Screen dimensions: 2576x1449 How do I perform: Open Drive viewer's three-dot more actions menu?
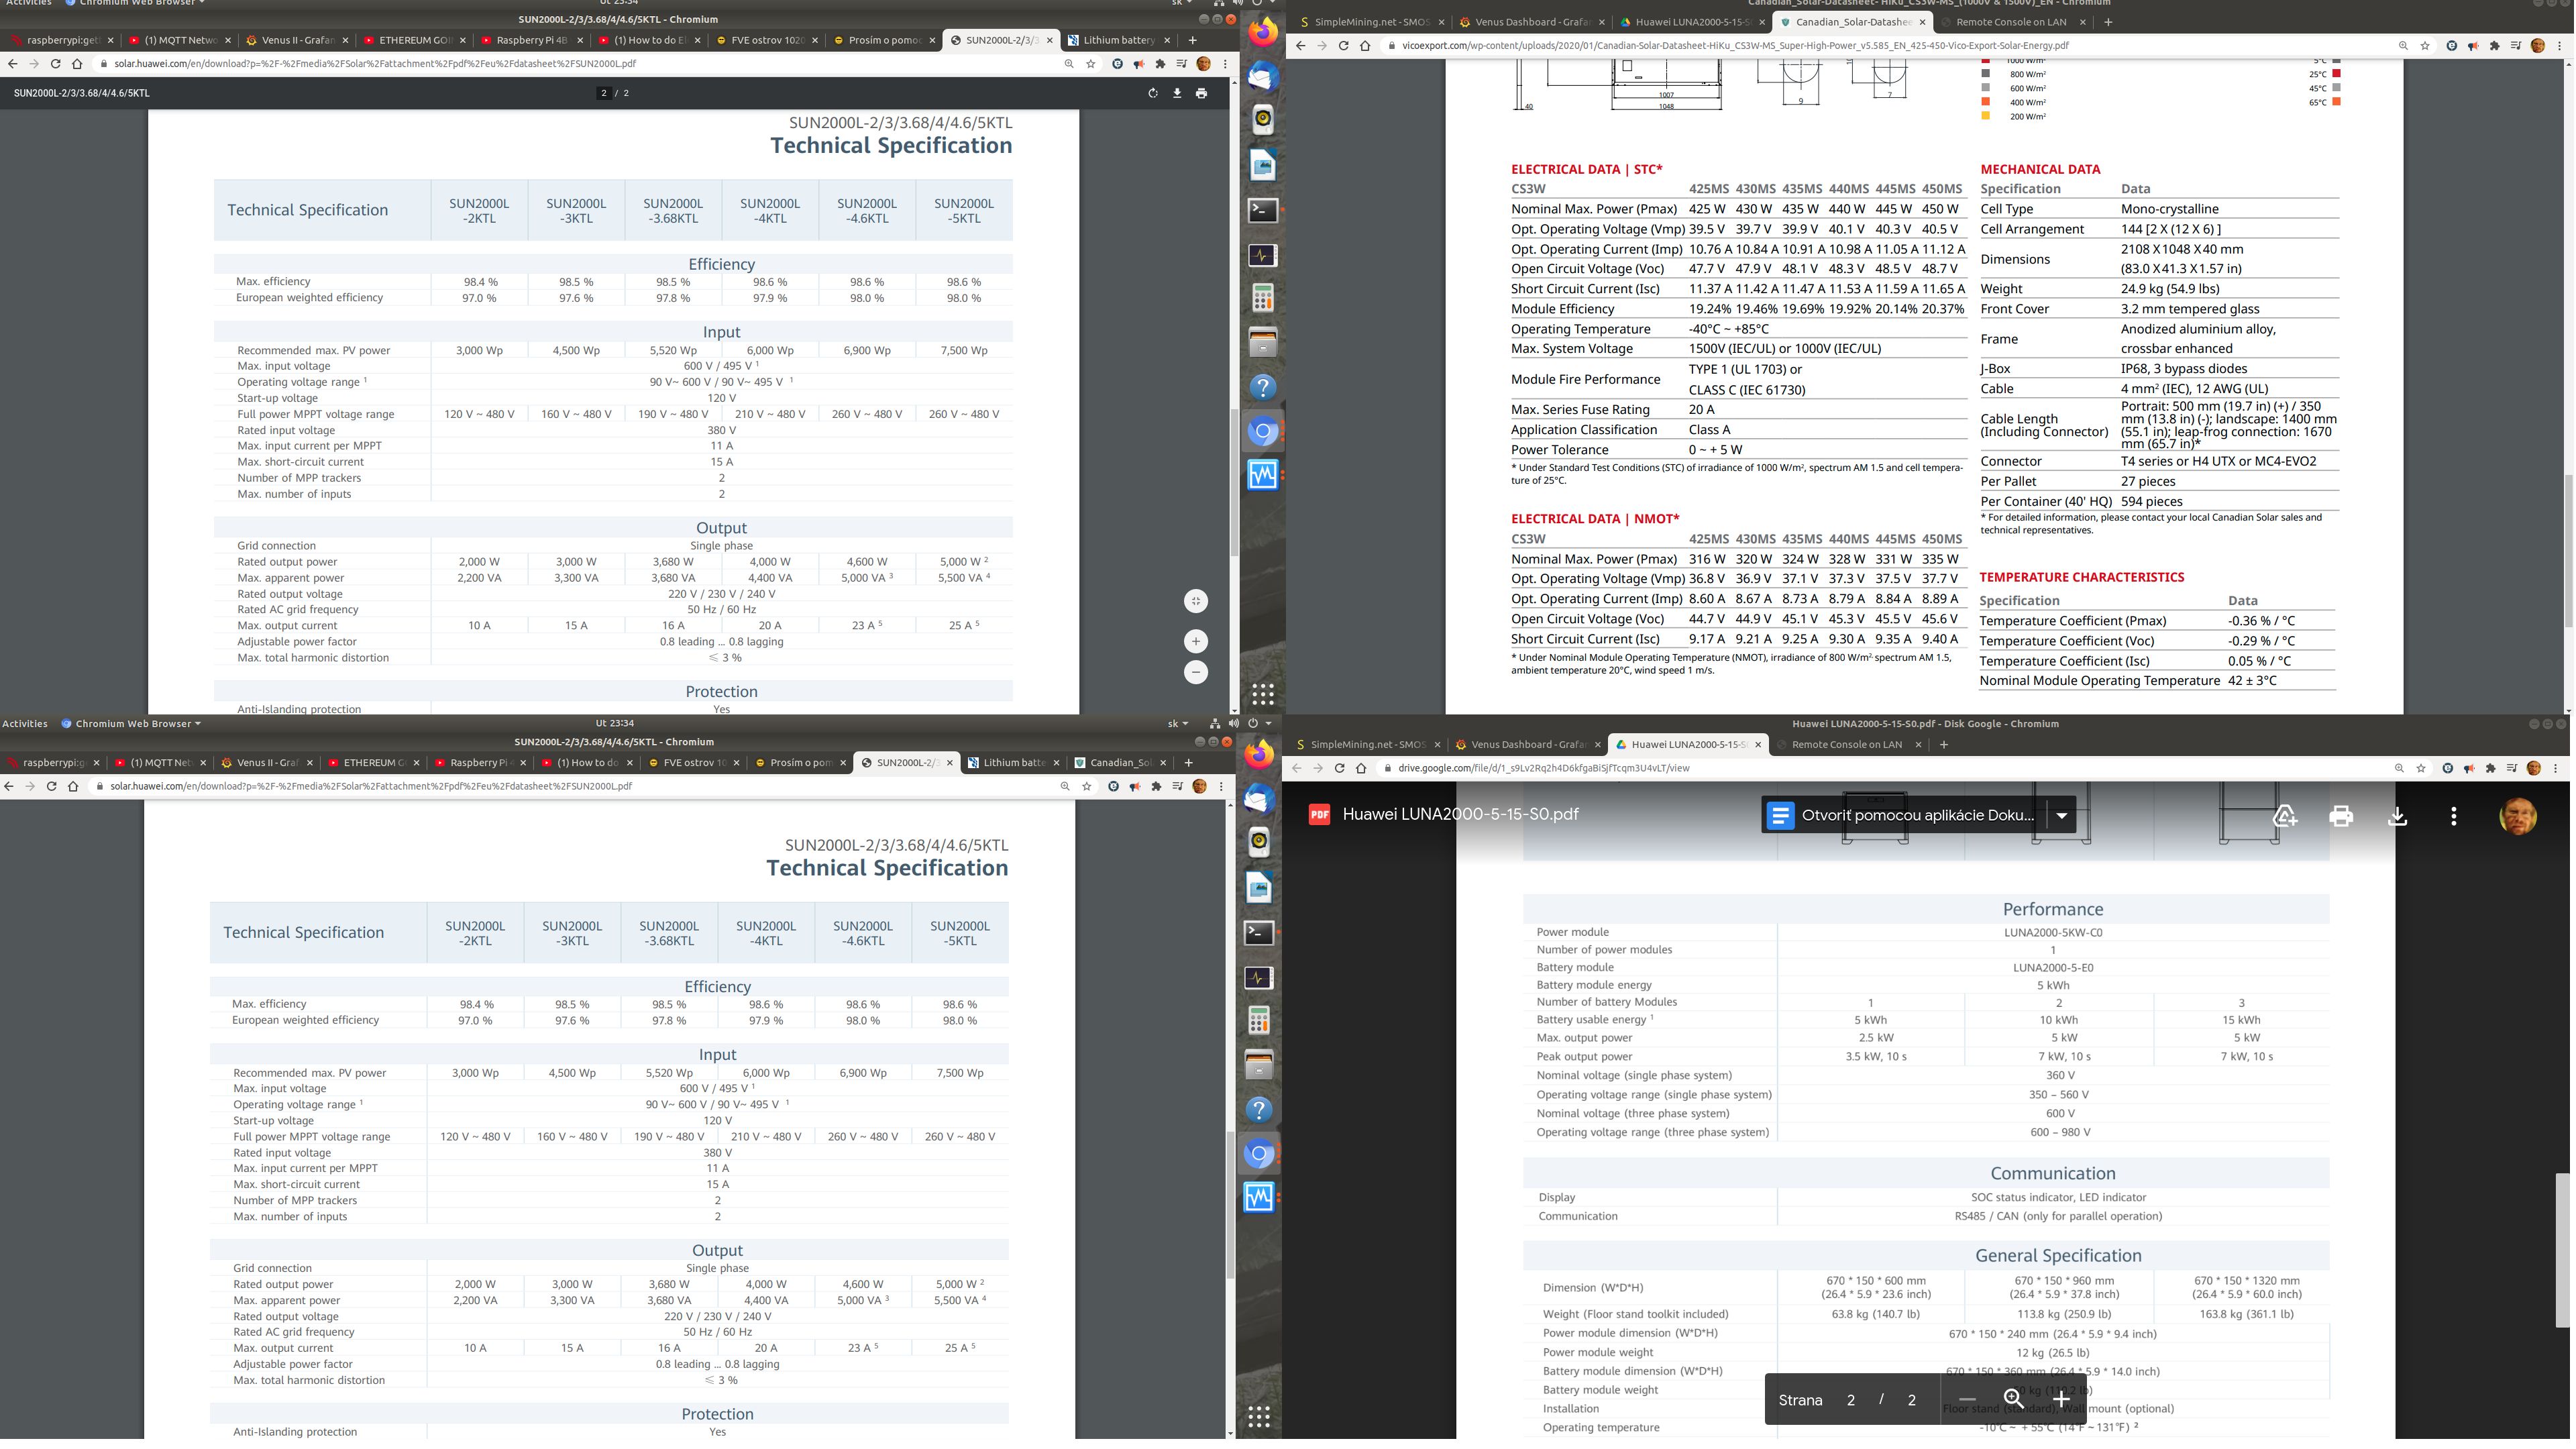(2453, 816)
